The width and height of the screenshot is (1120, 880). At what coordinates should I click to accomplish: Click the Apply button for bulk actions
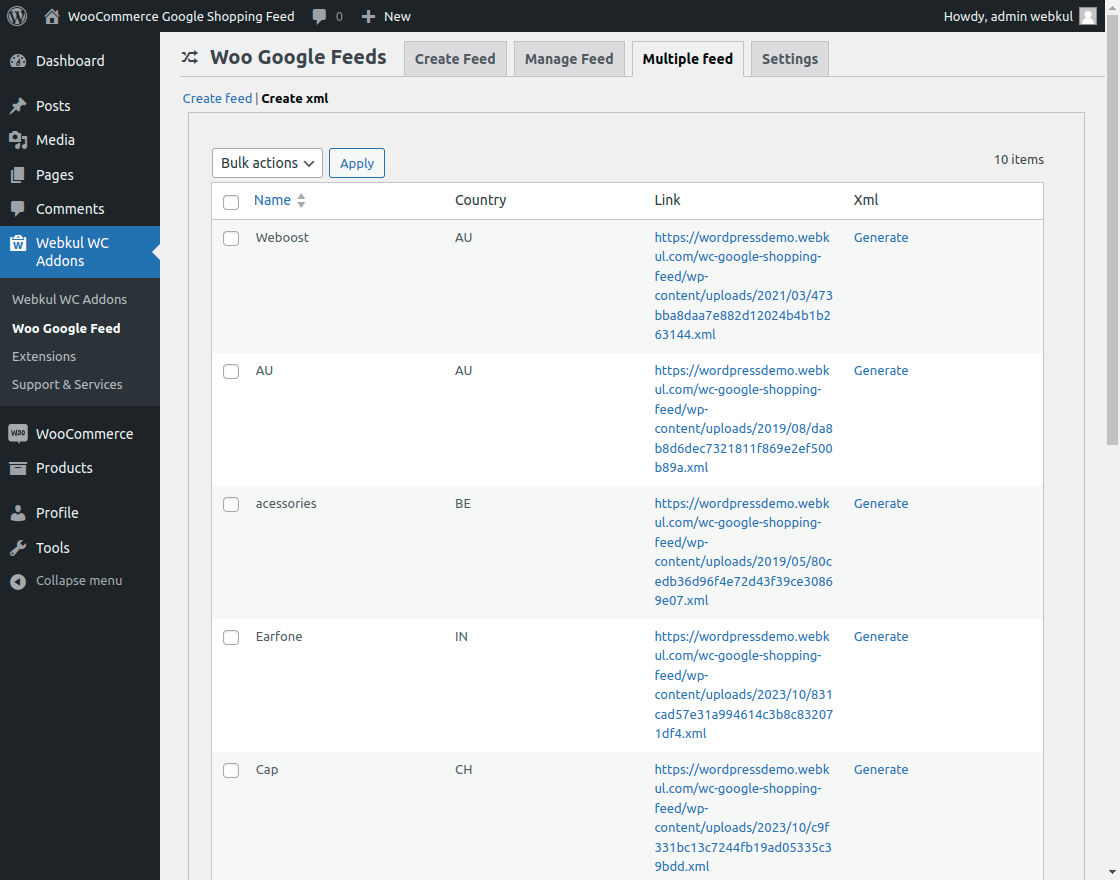pyautogui.click(x=357, y=162)
